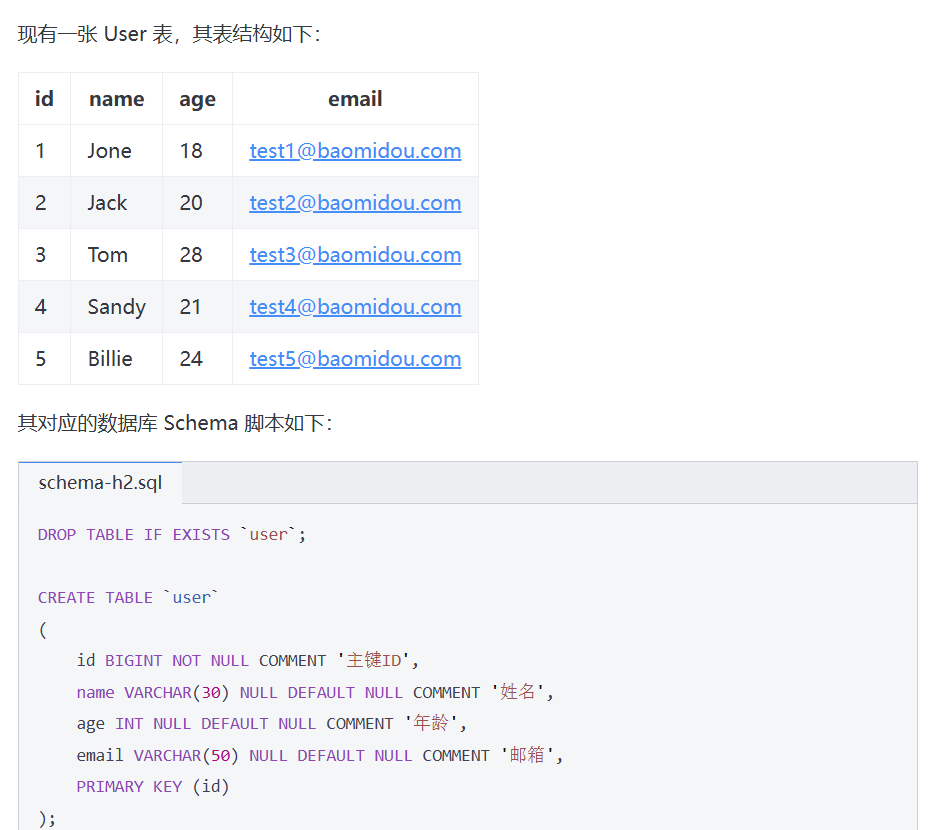Click the 'id' column header
The image size is (947, 830).
pyautogui.click(x=44, y=98)
